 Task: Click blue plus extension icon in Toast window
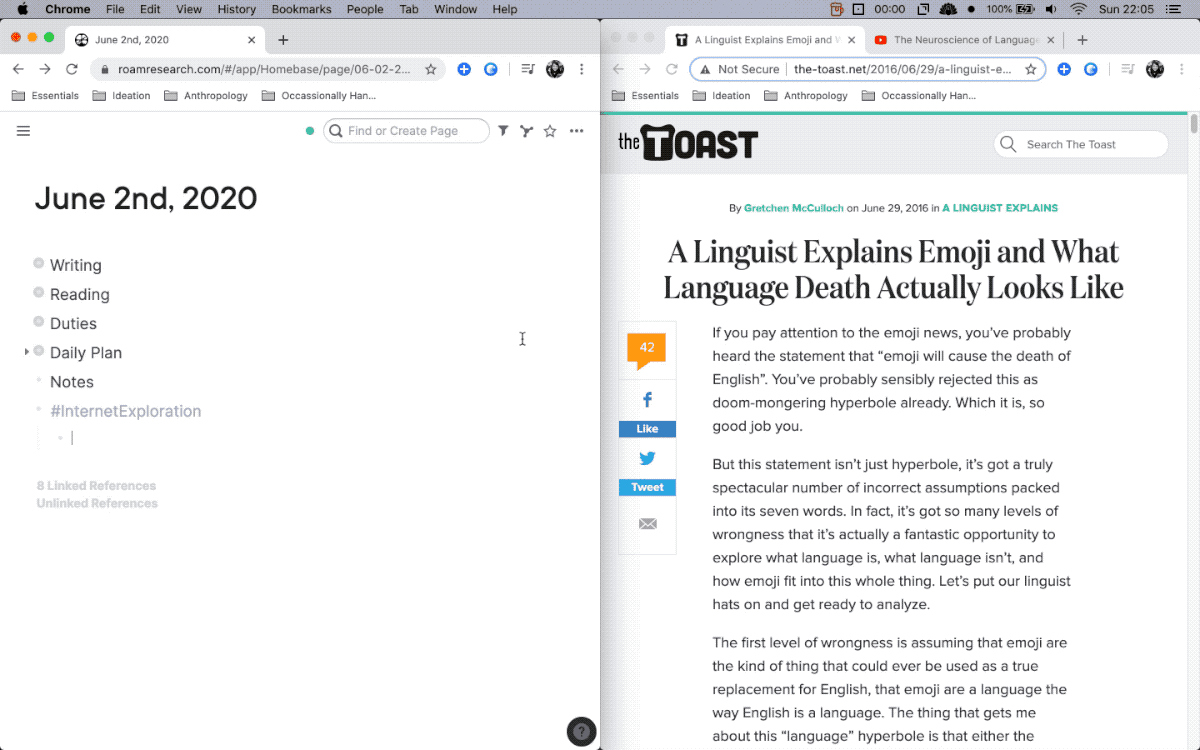coord(1064,69)
